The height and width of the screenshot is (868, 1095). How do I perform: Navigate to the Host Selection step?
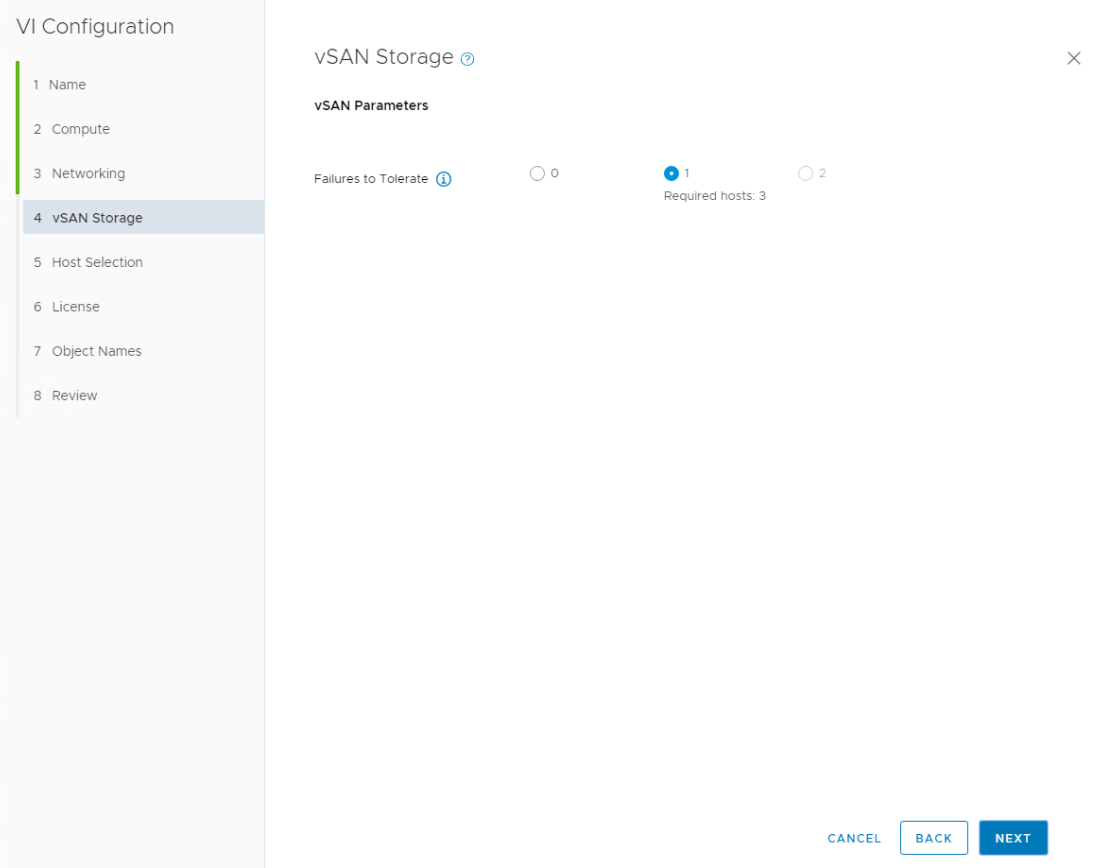point(97,262)
